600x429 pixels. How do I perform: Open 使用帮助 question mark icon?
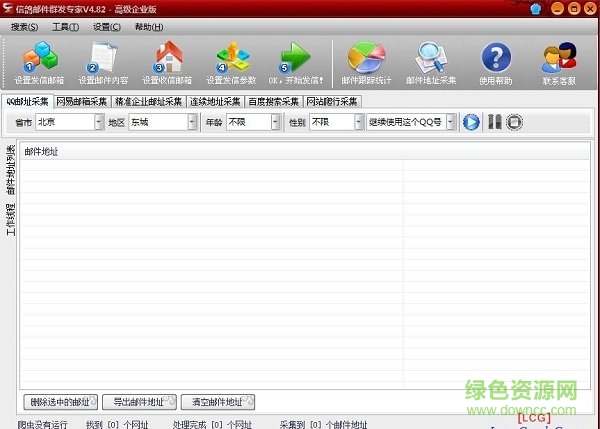click(496, 57)
